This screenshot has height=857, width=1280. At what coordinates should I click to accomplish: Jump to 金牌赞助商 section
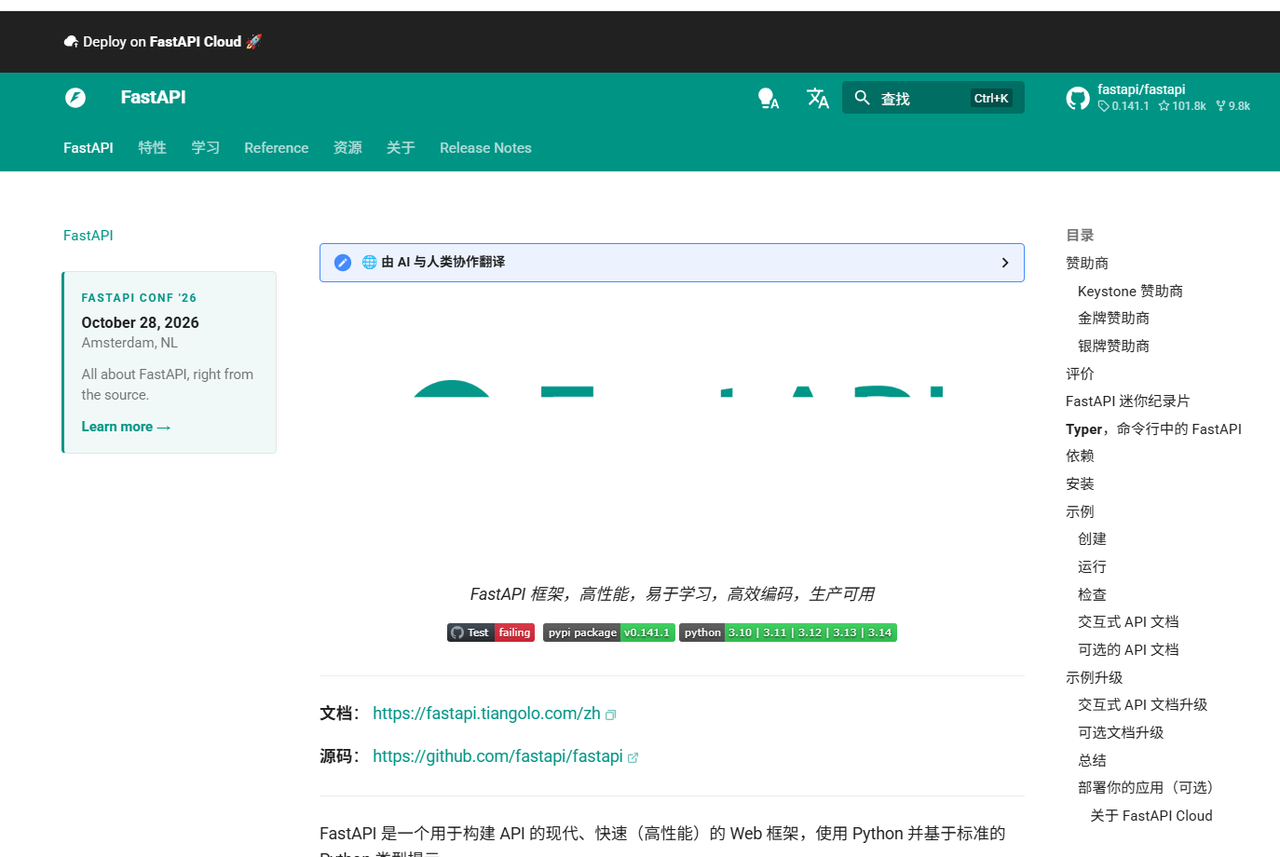pyautogui.click(x=1114, y=318)
